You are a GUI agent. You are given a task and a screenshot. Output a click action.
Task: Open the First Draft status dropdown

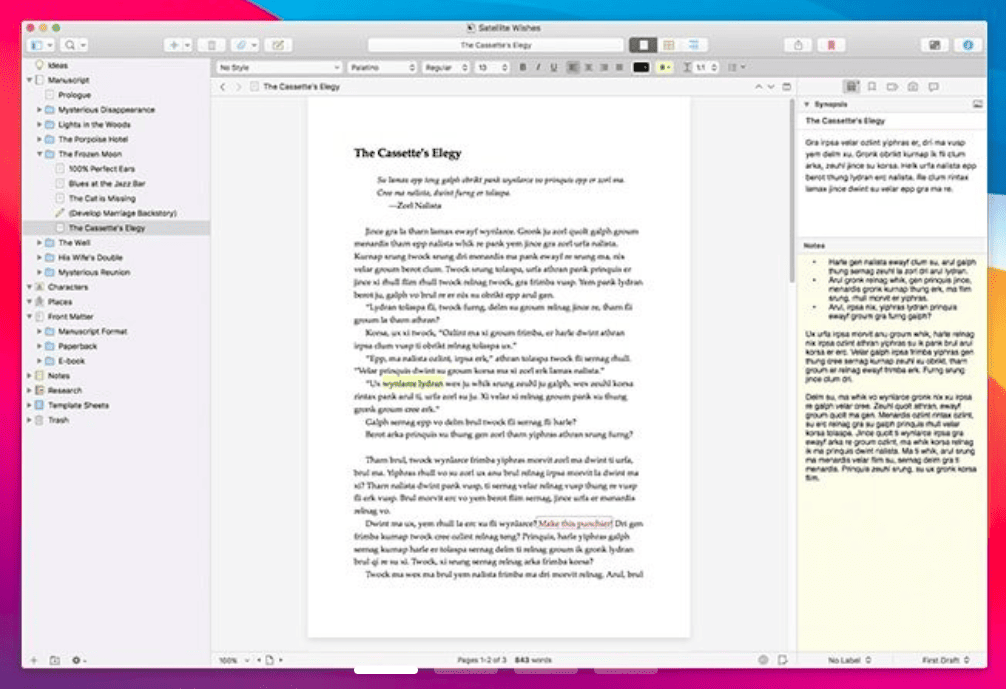946,660
